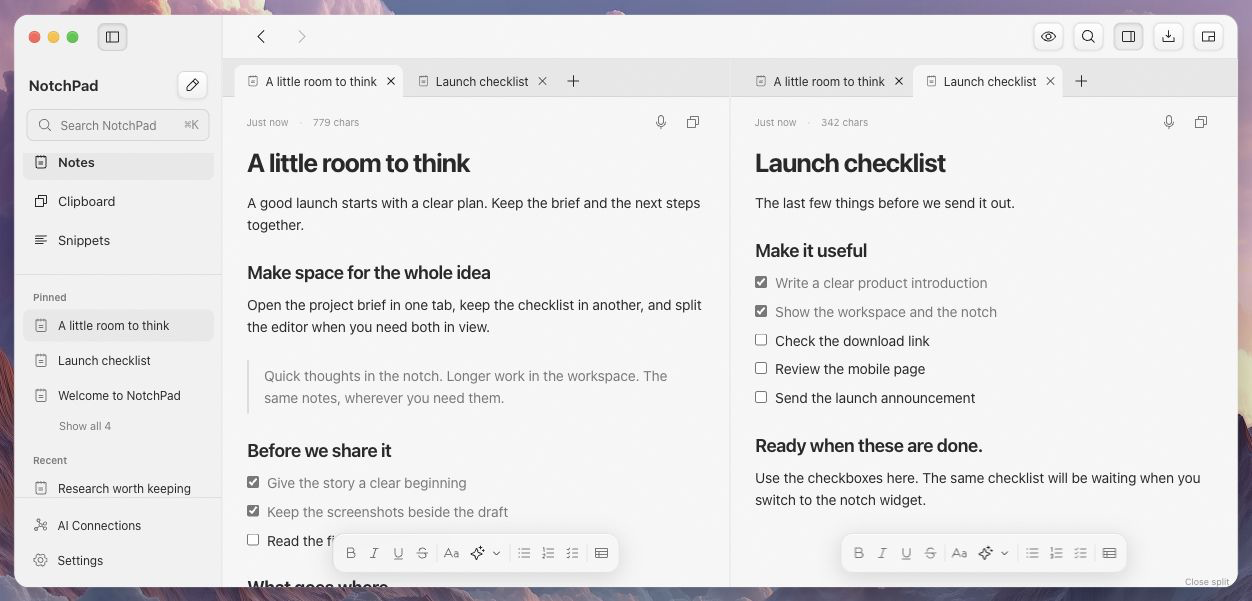Apply strikethrough in left pane formatting bar
This screenshot has width=1252, height=601.
422,553
